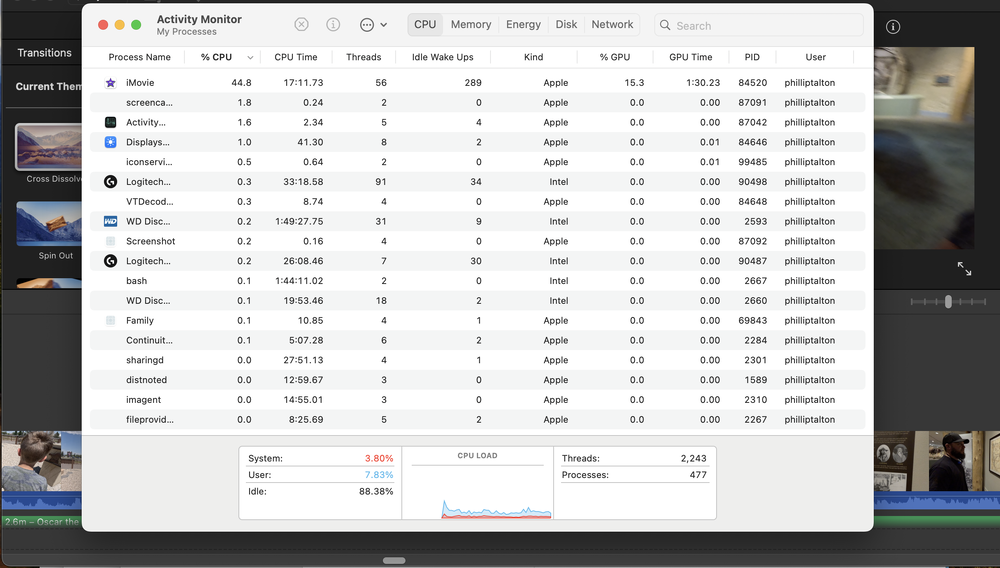
Task: Select the WD Disc... row with PID 2660
Action: 477,300
